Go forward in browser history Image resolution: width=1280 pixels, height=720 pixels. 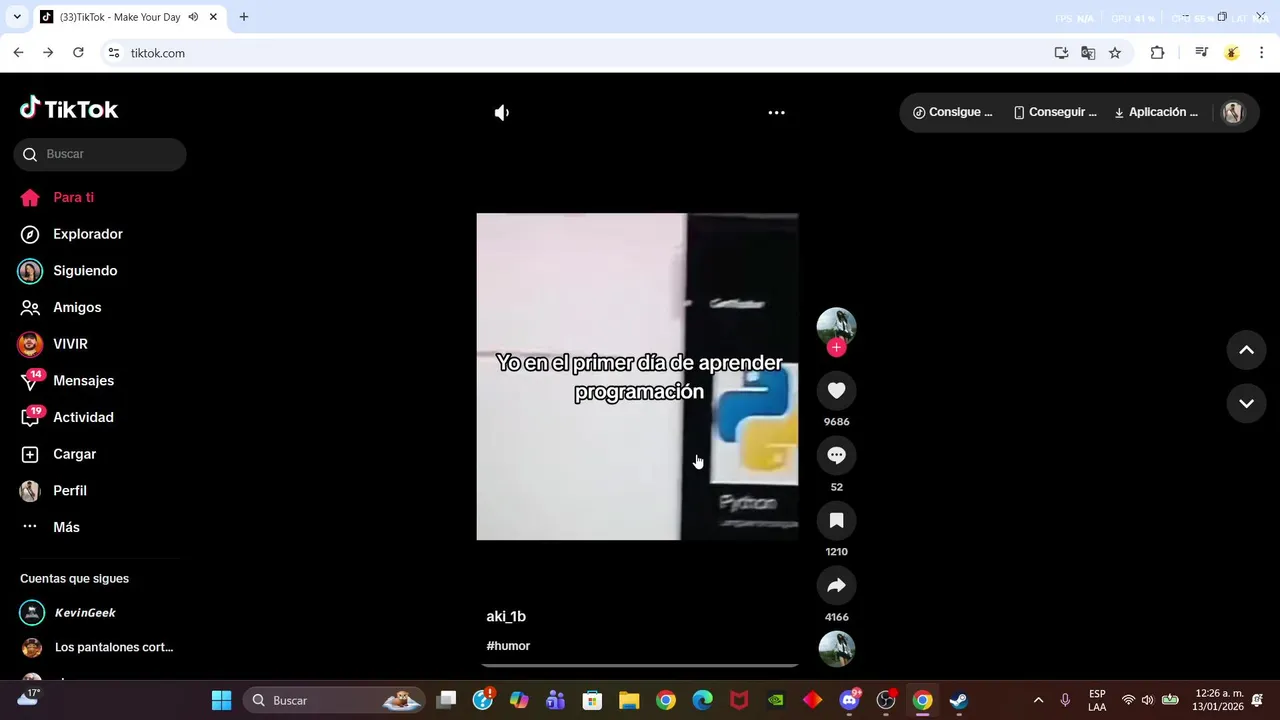(48, 53)
